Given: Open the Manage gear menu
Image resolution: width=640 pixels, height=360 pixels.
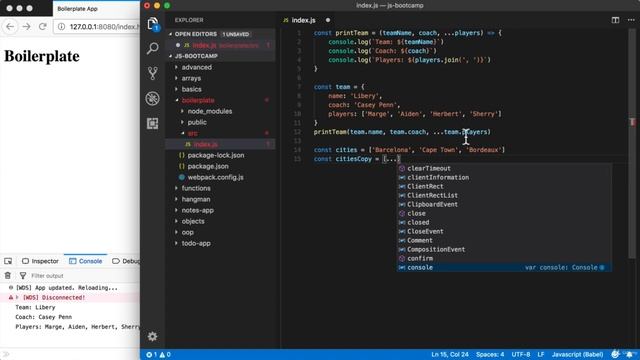Looking at the screenshot, I should click(x=153, y=336).
